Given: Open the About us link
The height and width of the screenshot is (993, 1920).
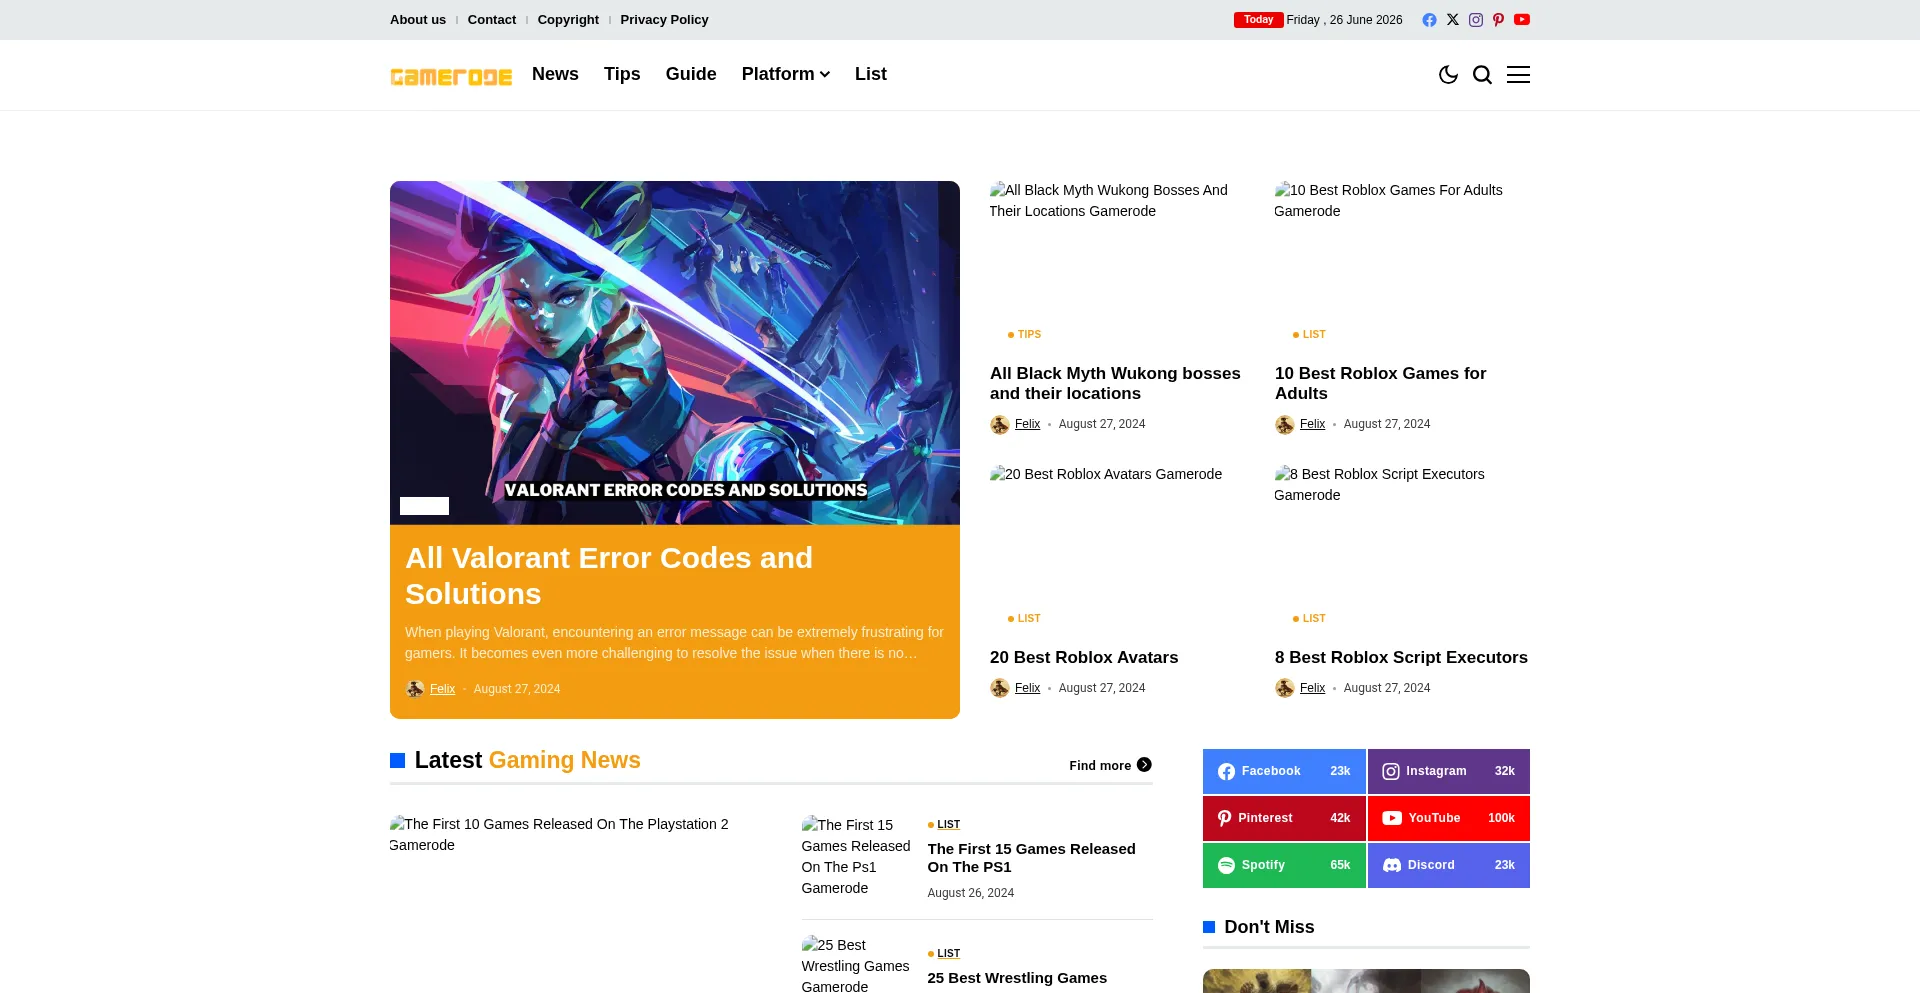Looking at the screenshot, I should point(418,20).
